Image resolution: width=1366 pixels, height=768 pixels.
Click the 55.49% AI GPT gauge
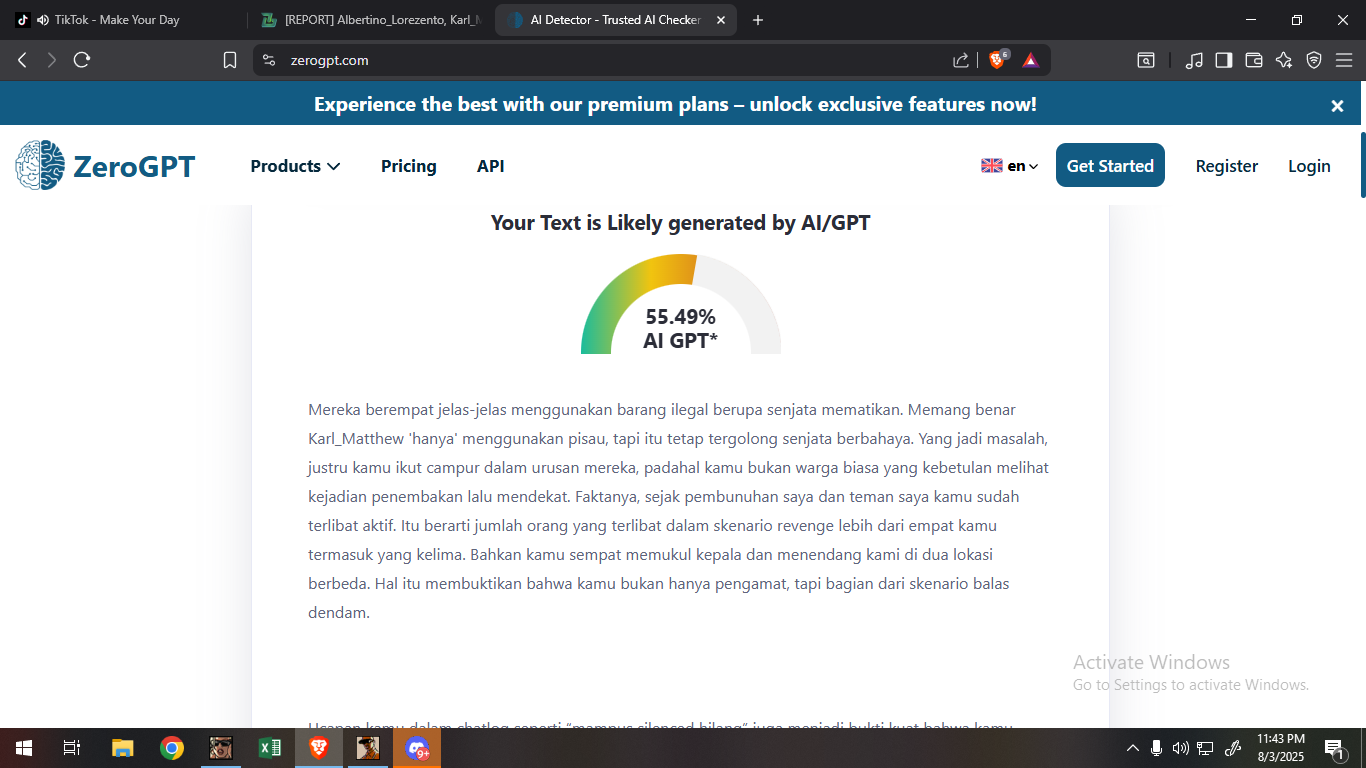click(x=681, y=304)
